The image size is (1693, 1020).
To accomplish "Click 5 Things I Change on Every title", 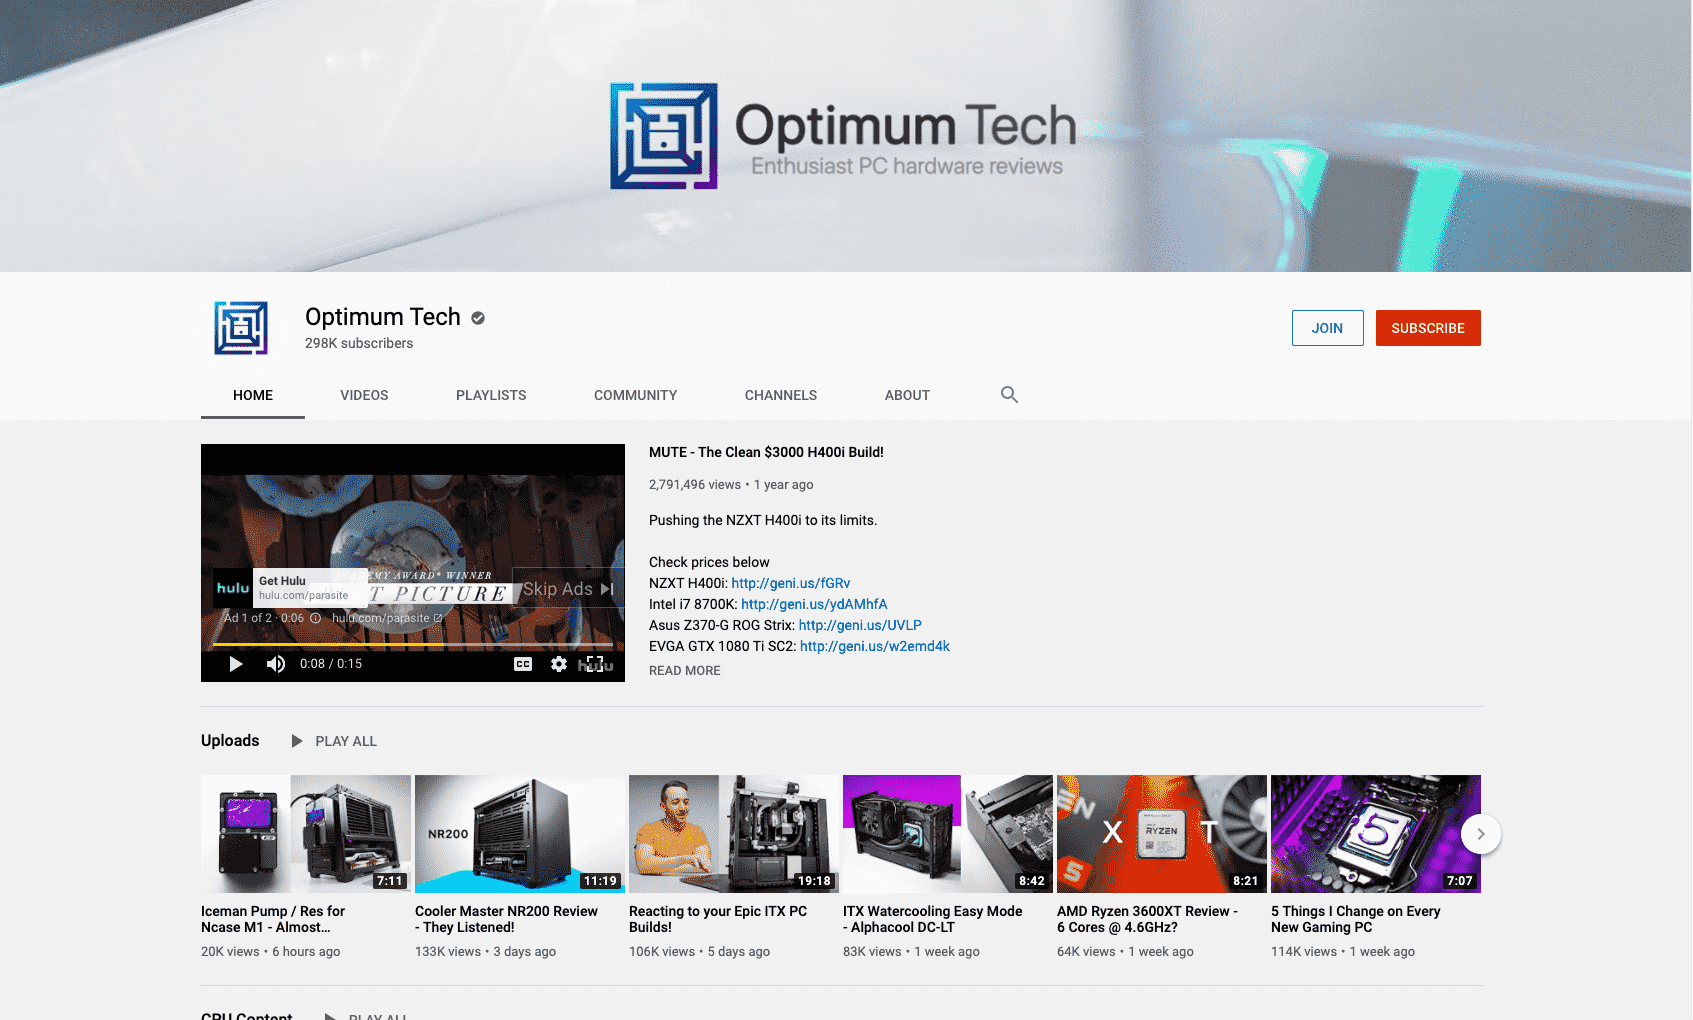I will (1356, 919).
